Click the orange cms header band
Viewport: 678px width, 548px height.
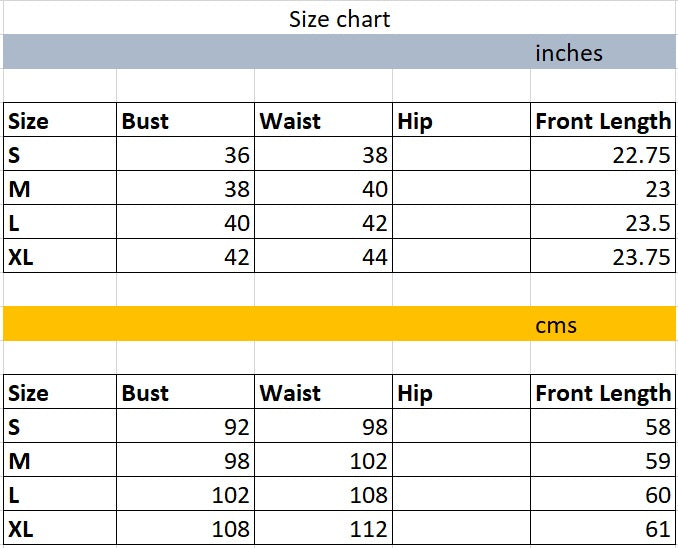pyautogui.click(x=260, y=325)
